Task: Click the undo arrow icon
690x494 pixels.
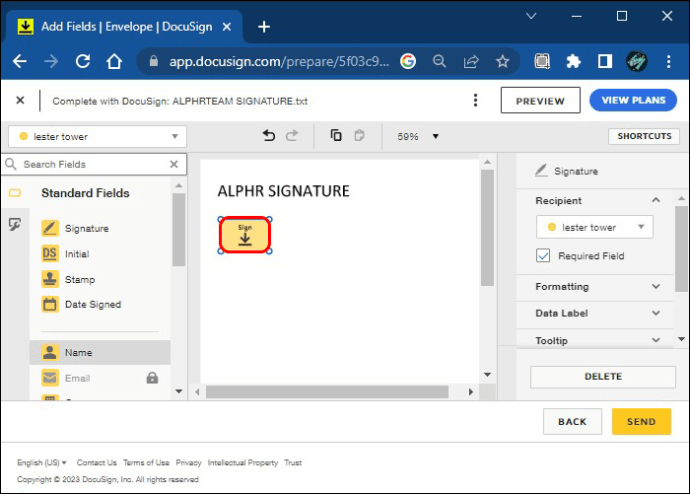Action: [x=268, y=135]
